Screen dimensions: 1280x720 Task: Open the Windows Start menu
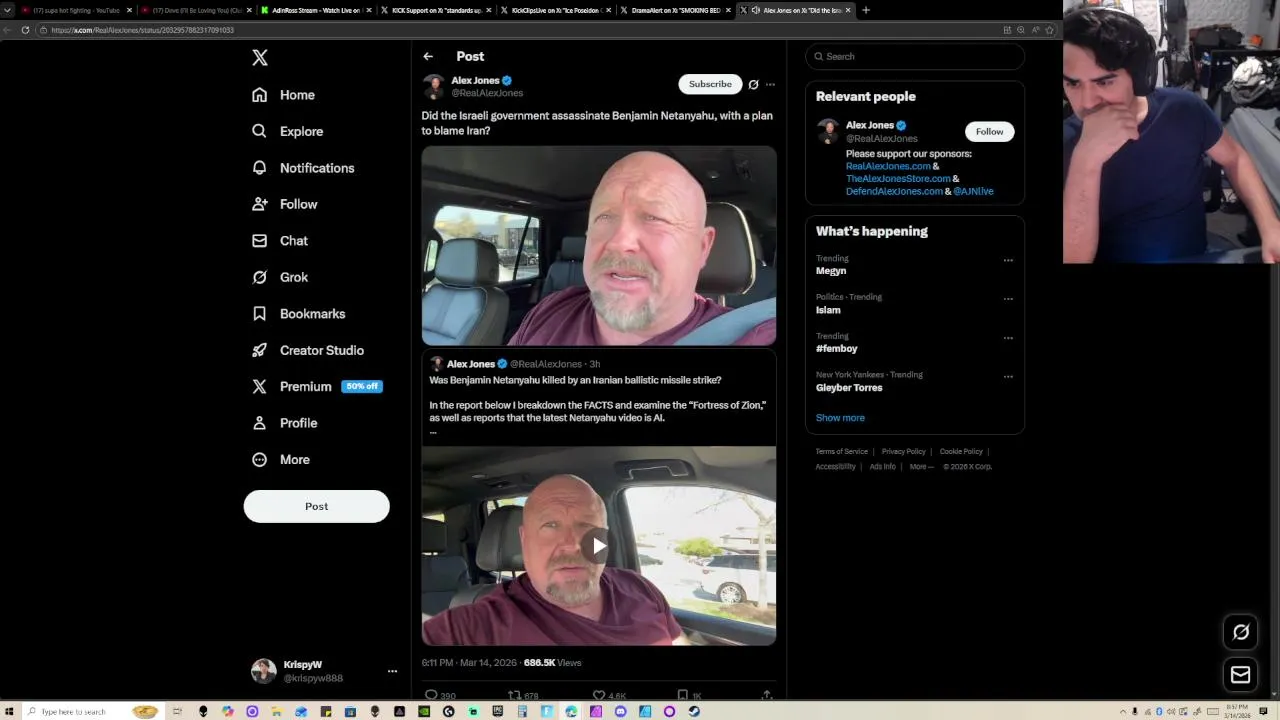9,712
